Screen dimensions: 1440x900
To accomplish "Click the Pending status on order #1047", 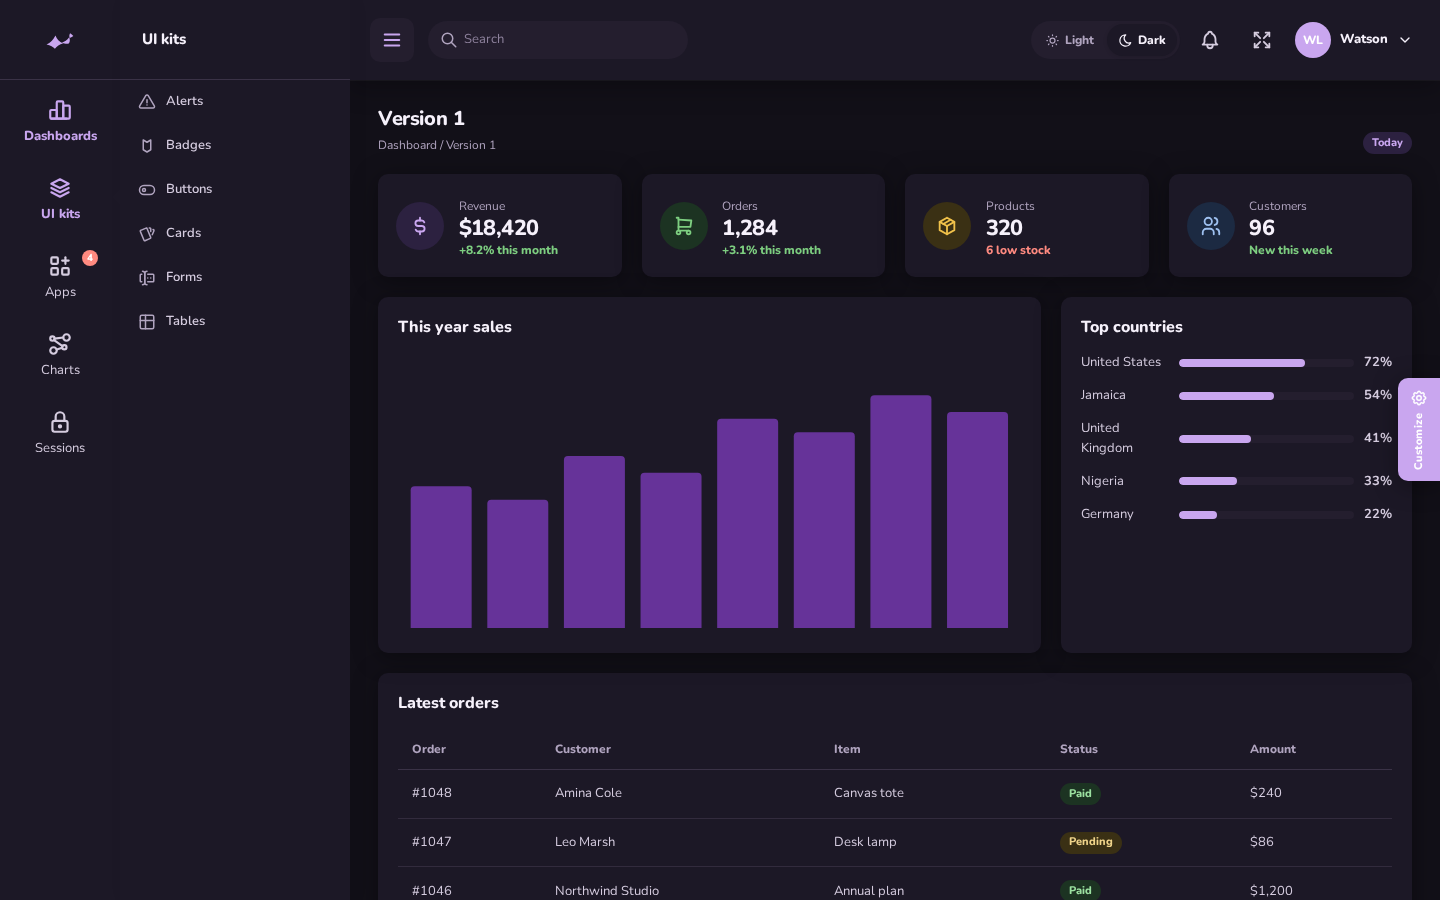I will point(1090,842).
